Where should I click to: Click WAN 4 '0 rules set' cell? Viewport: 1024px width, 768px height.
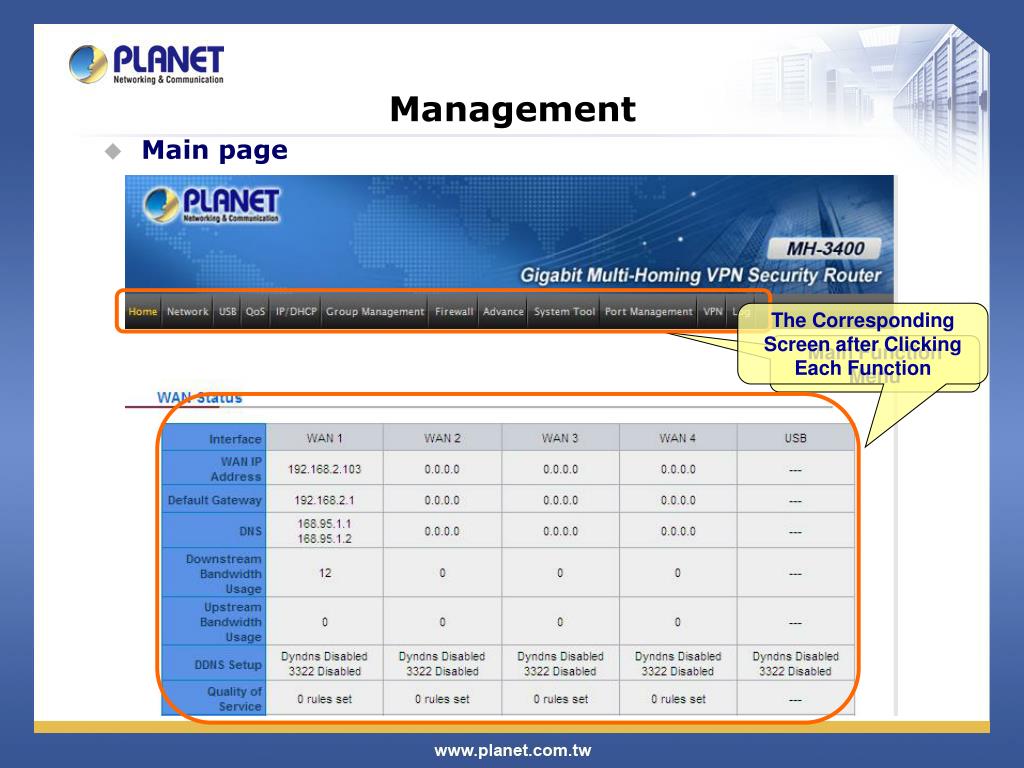pos(678,699)
